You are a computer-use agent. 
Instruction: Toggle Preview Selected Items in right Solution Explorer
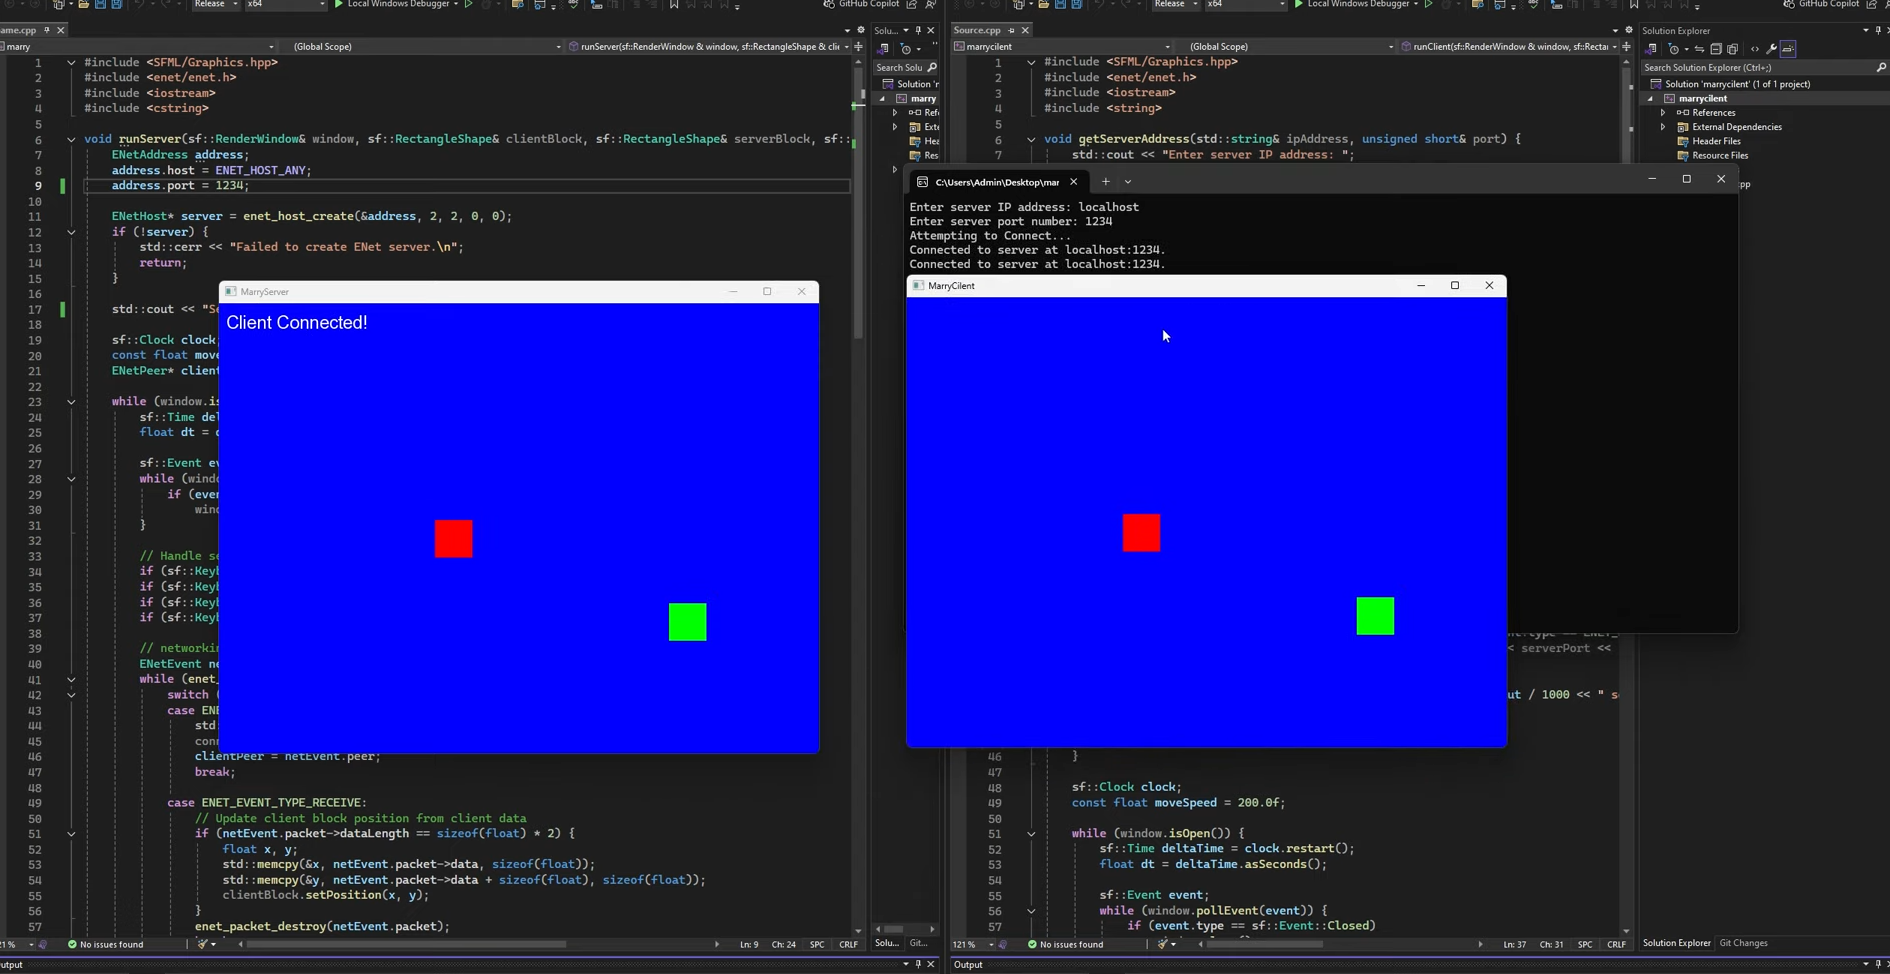click(x=1788, y=49)
